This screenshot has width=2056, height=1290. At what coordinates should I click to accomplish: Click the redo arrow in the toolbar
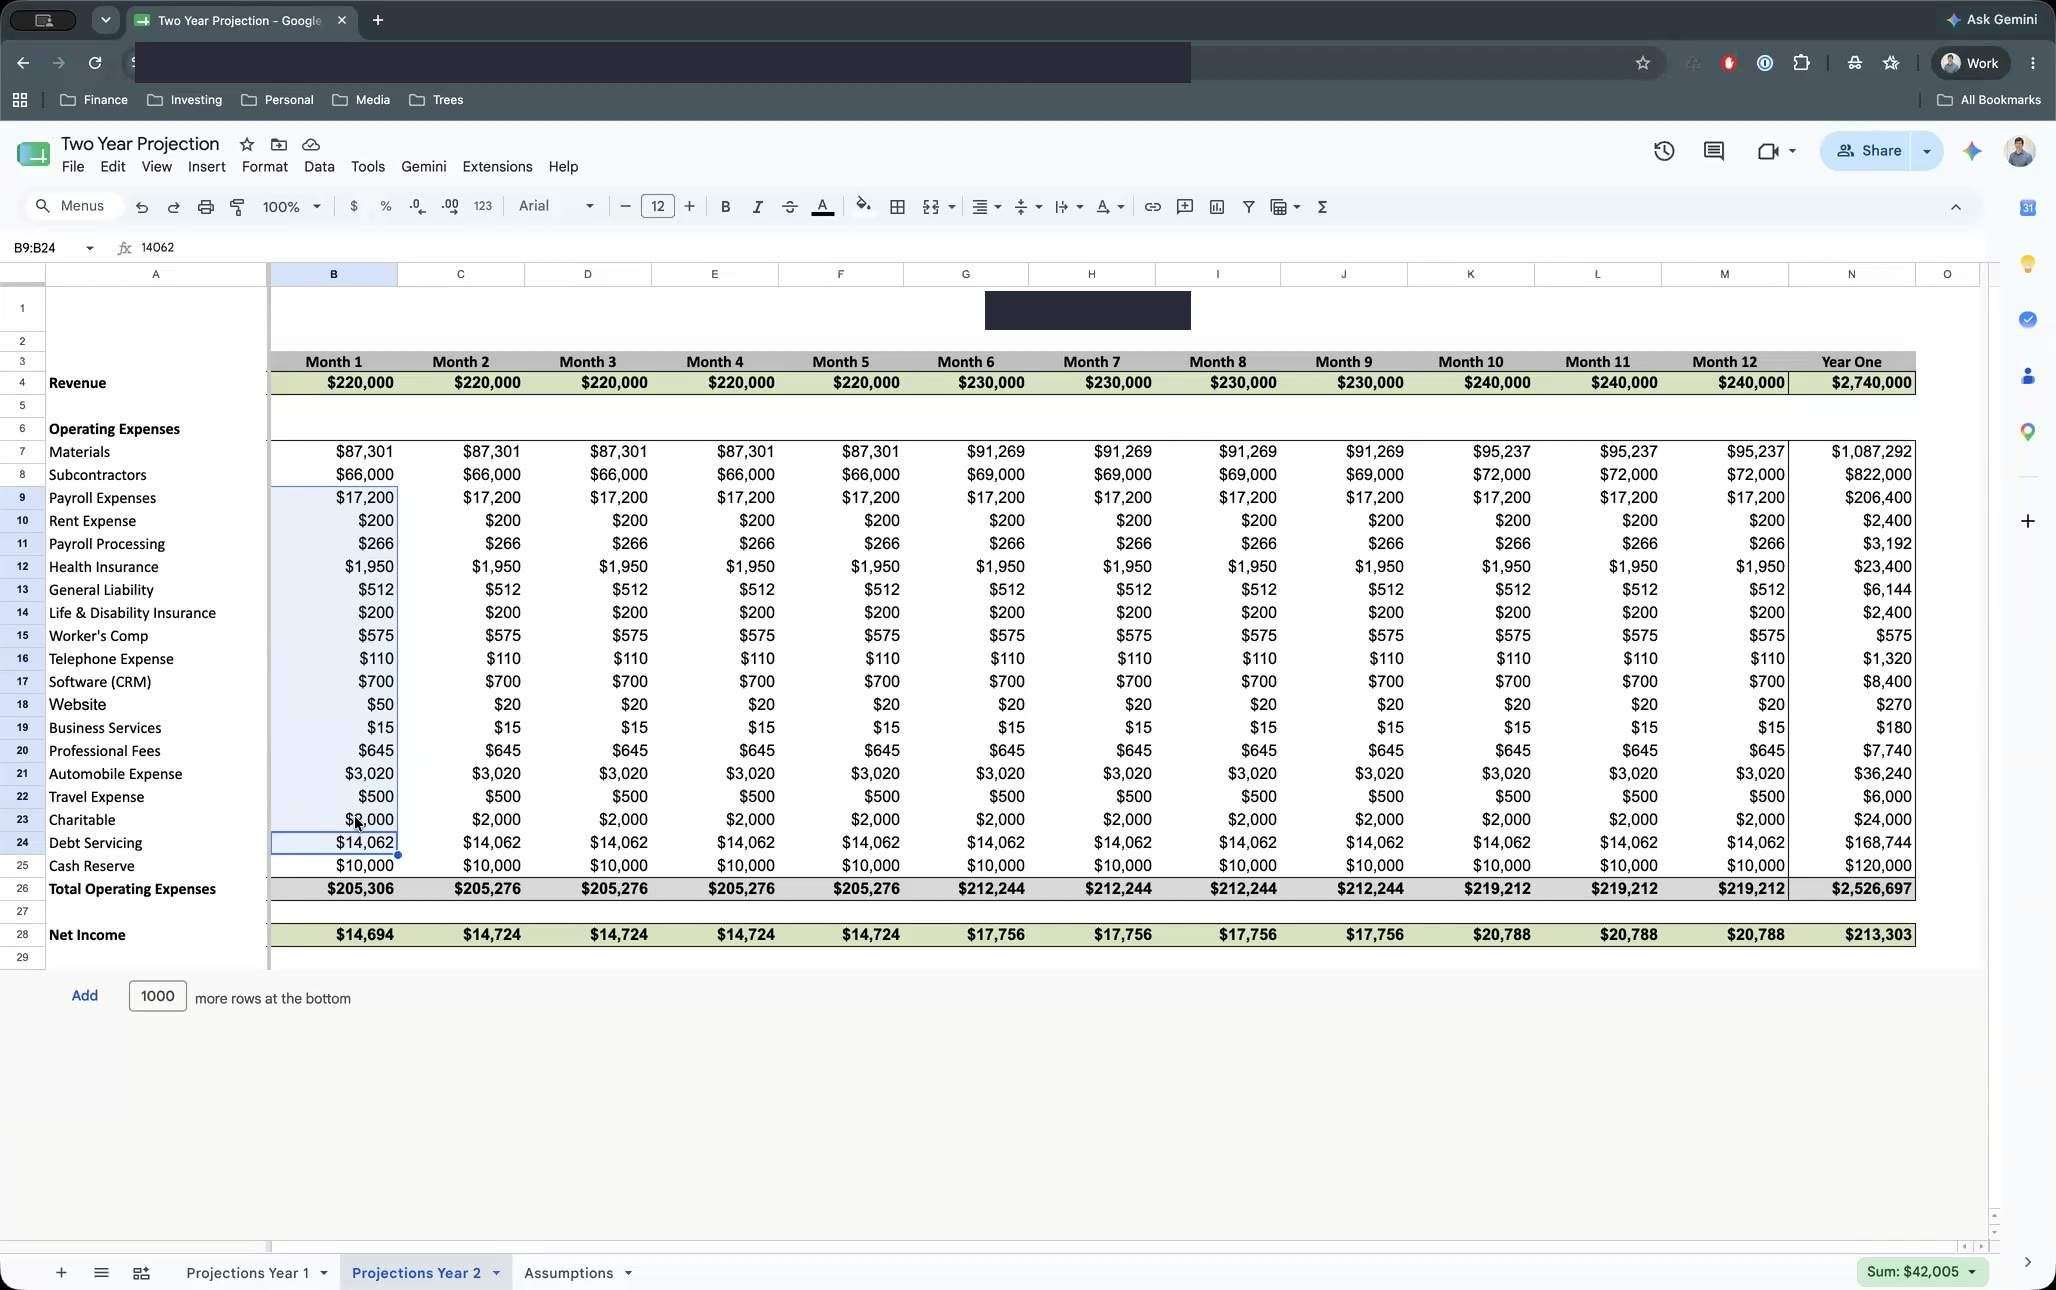point(174,207)
